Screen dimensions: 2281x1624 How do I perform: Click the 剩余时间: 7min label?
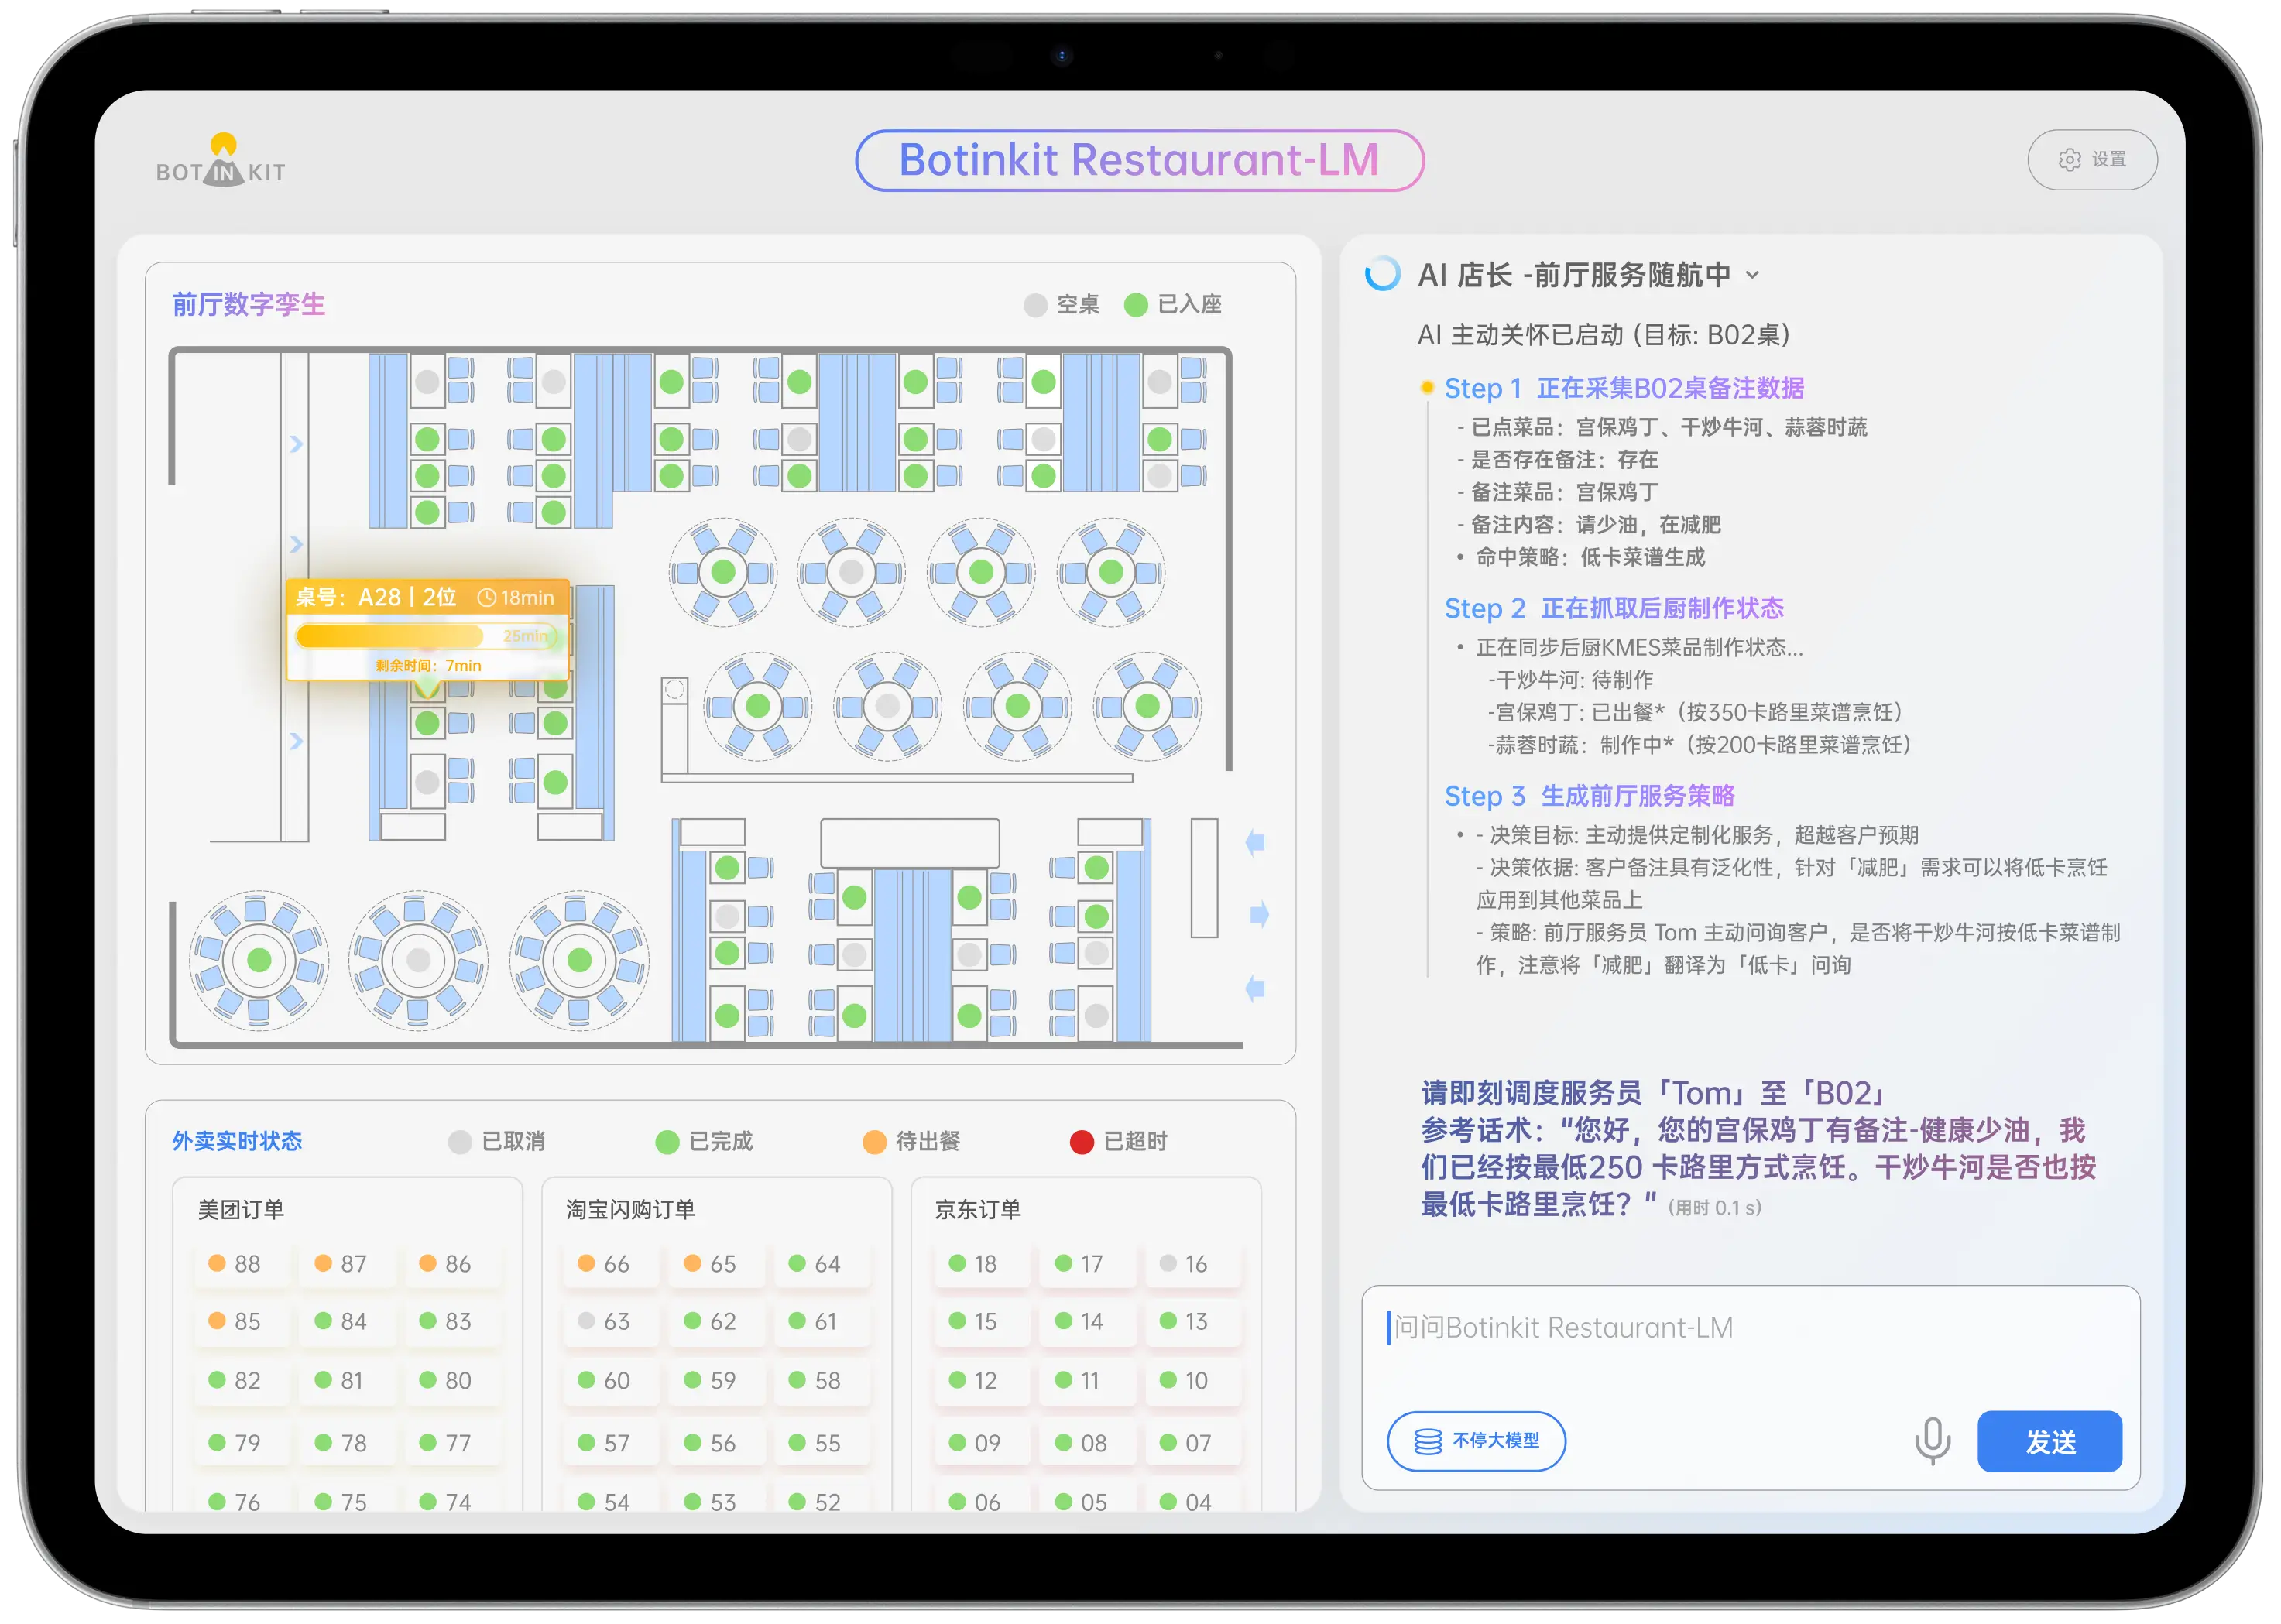click(x=428, y=666)
